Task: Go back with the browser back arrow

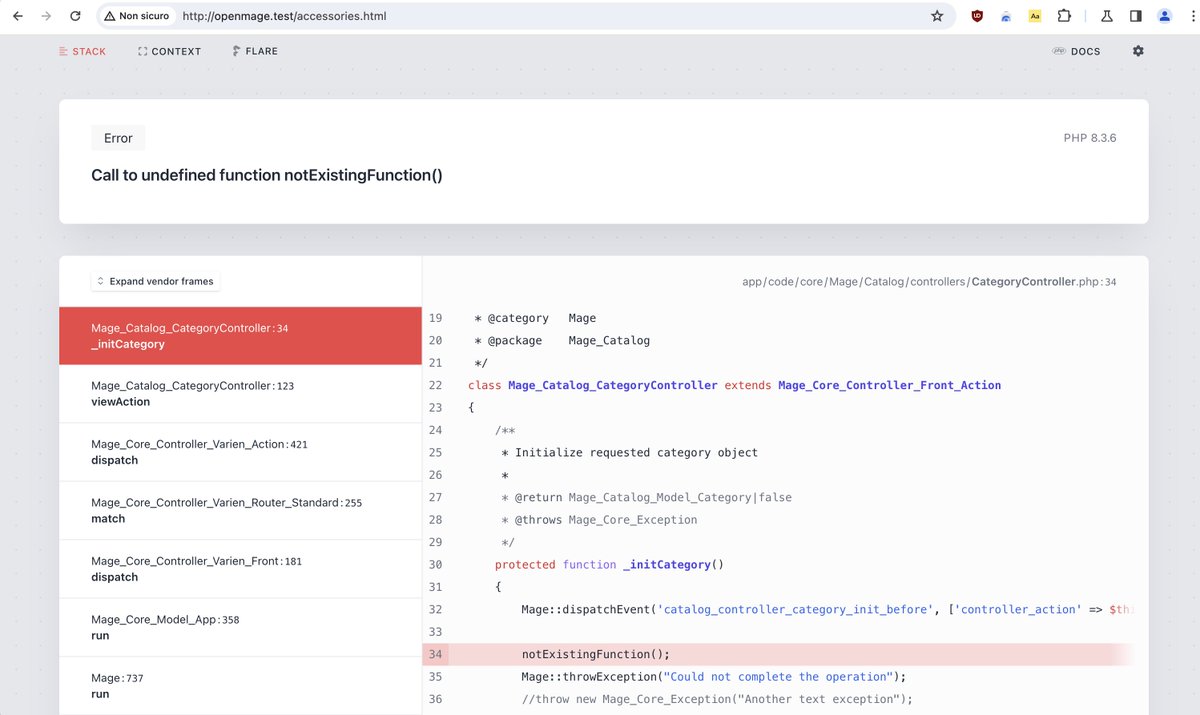Action: click(18, 16)
